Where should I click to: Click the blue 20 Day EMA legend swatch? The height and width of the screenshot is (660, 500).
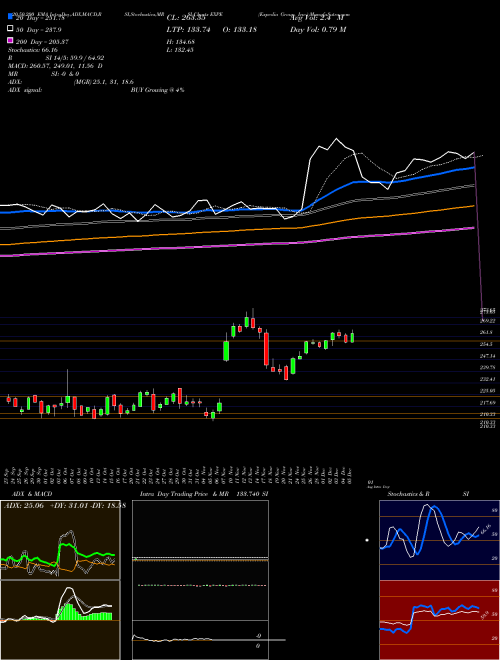[x=10, y=16]
